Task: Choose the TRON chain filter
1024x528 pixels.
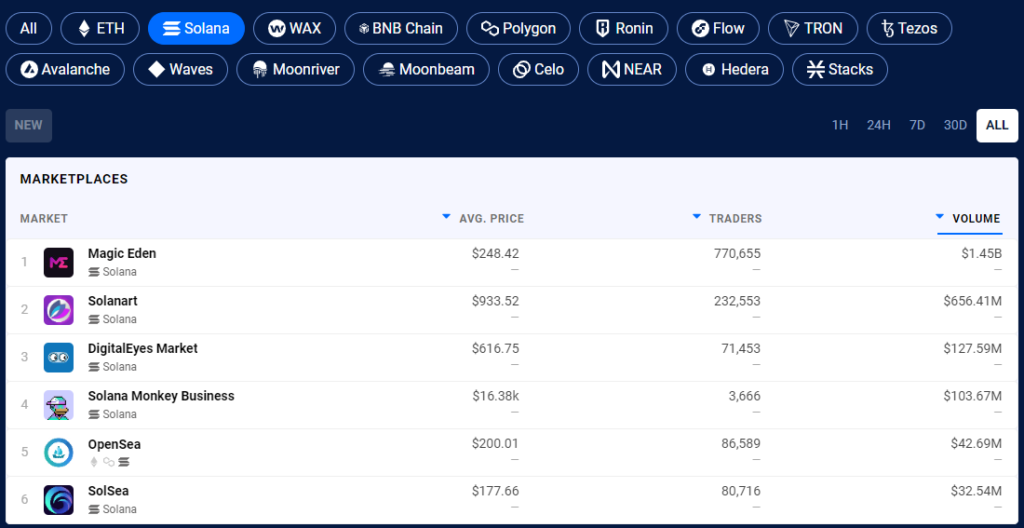Action: tap(813, 29)
